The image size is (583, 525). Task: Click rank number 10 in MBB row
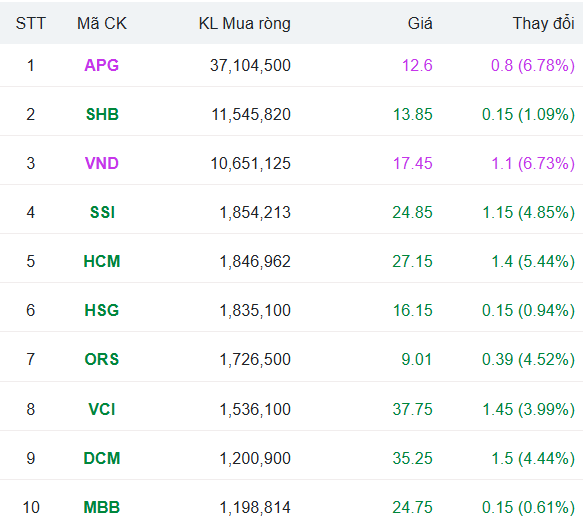tap(31, 508)
